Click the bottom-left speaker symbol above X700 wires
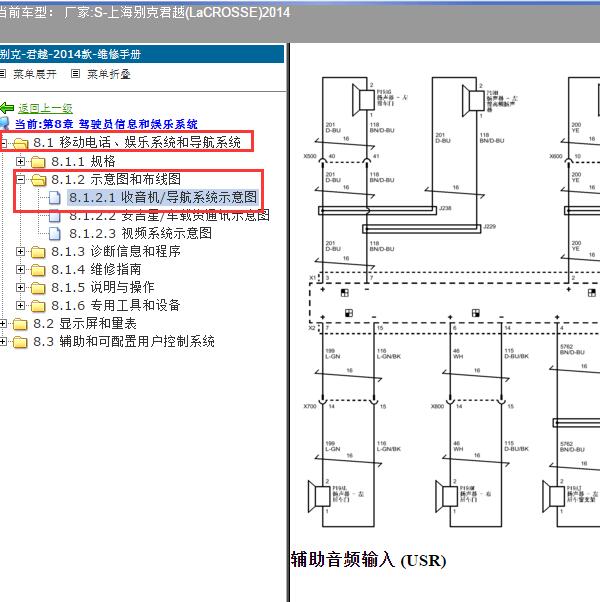The height and width of the screenshot is (602, 600). coord(319,496)
